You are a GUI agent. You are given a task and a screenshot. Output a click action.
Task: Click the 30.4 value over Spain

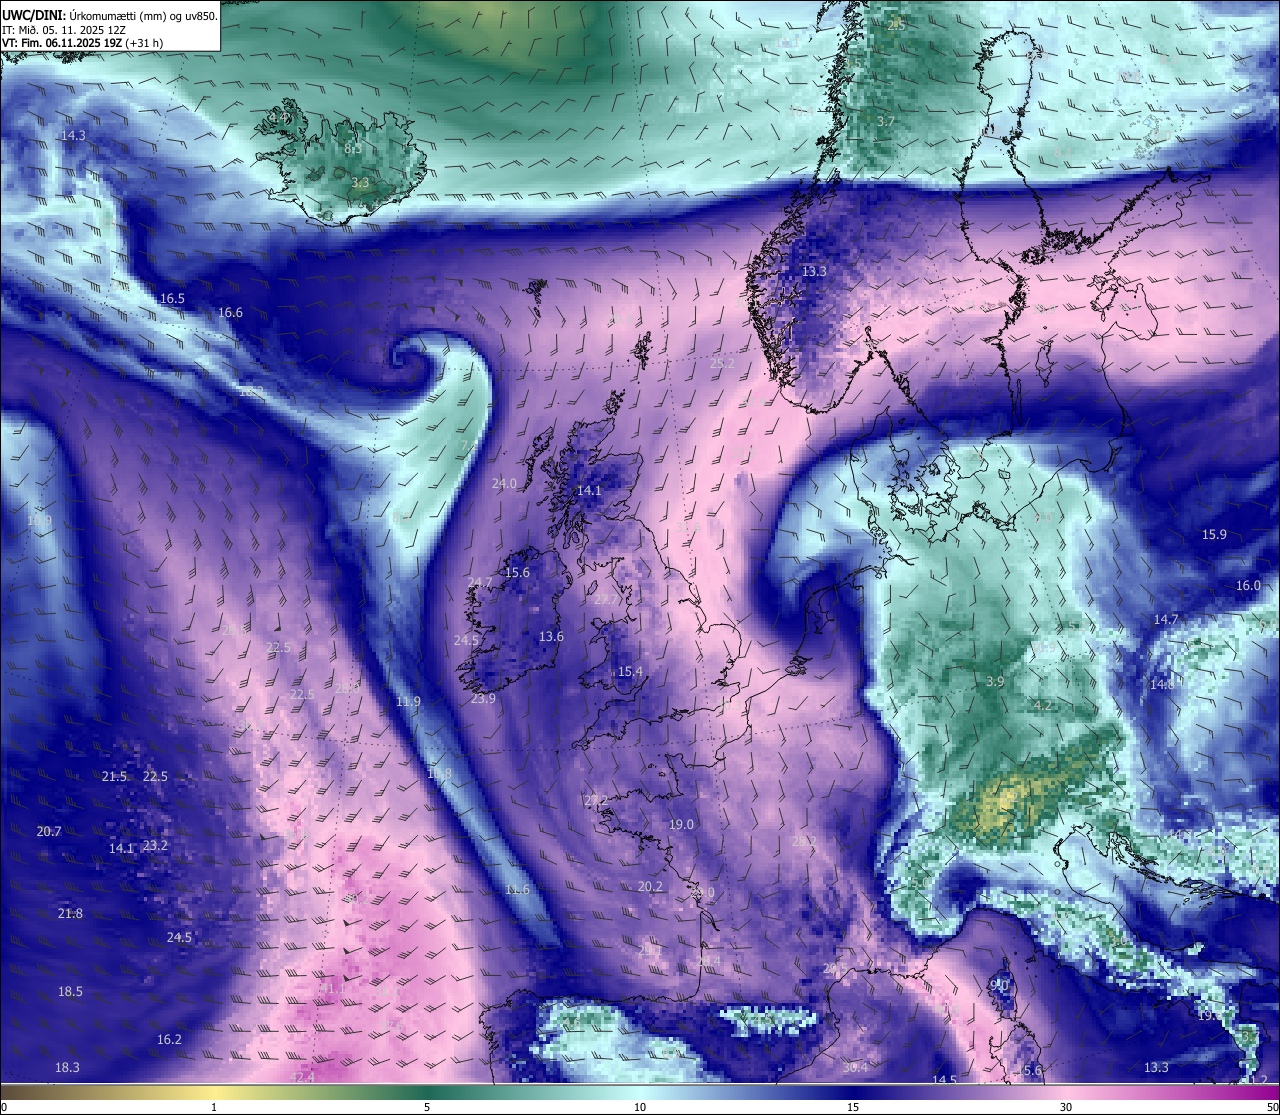click(x=854, y=1068)
